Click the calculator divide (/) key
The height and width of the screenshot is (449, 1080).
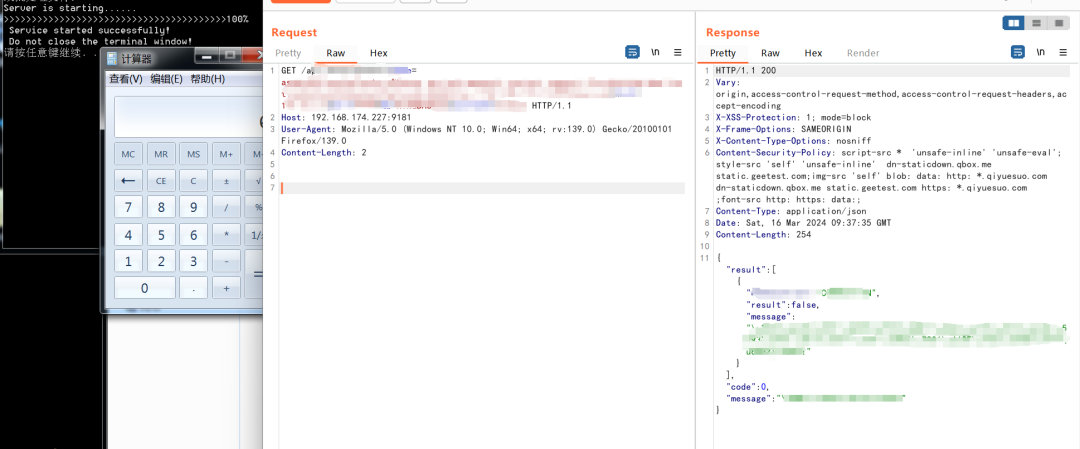tap(226, 208)
